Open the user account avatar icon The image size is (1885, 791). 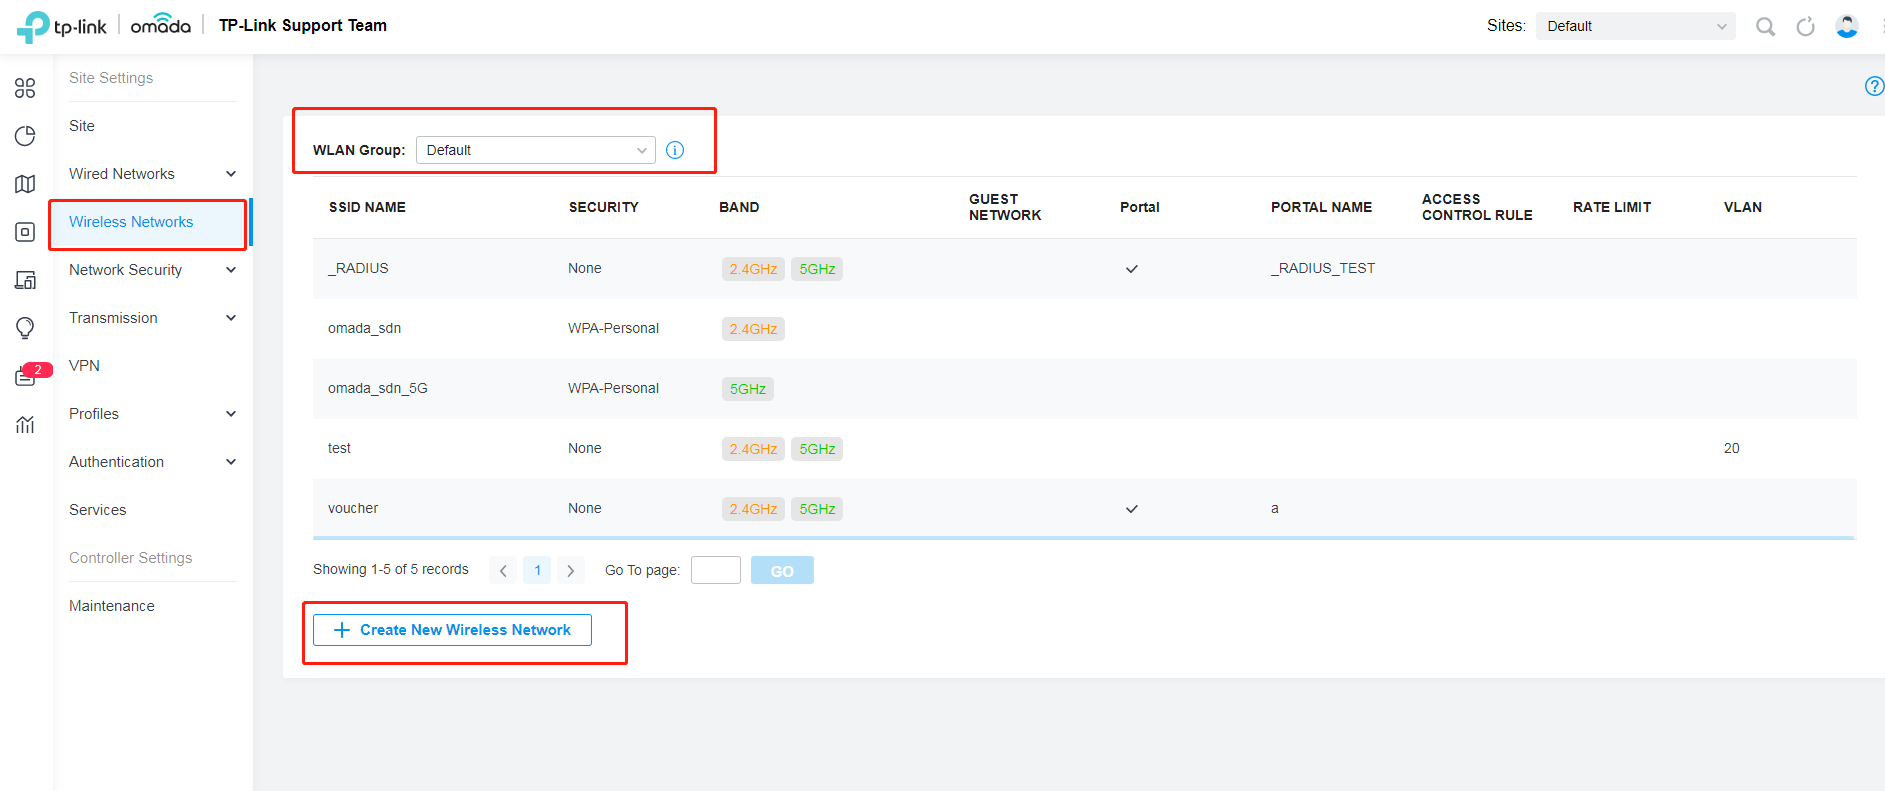click(1846, 26)
